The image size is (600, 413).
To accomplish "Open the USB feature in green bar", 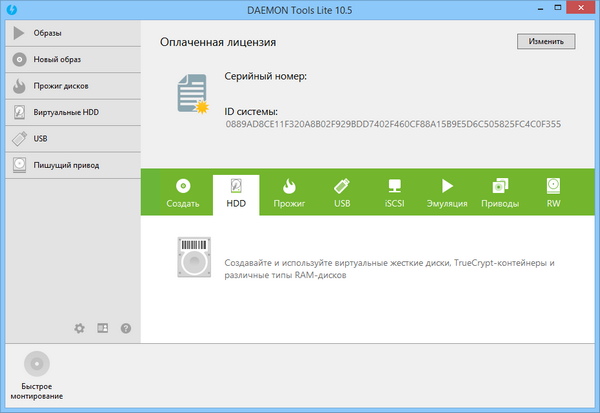I will pyautogui.click(x=342, y=193).
